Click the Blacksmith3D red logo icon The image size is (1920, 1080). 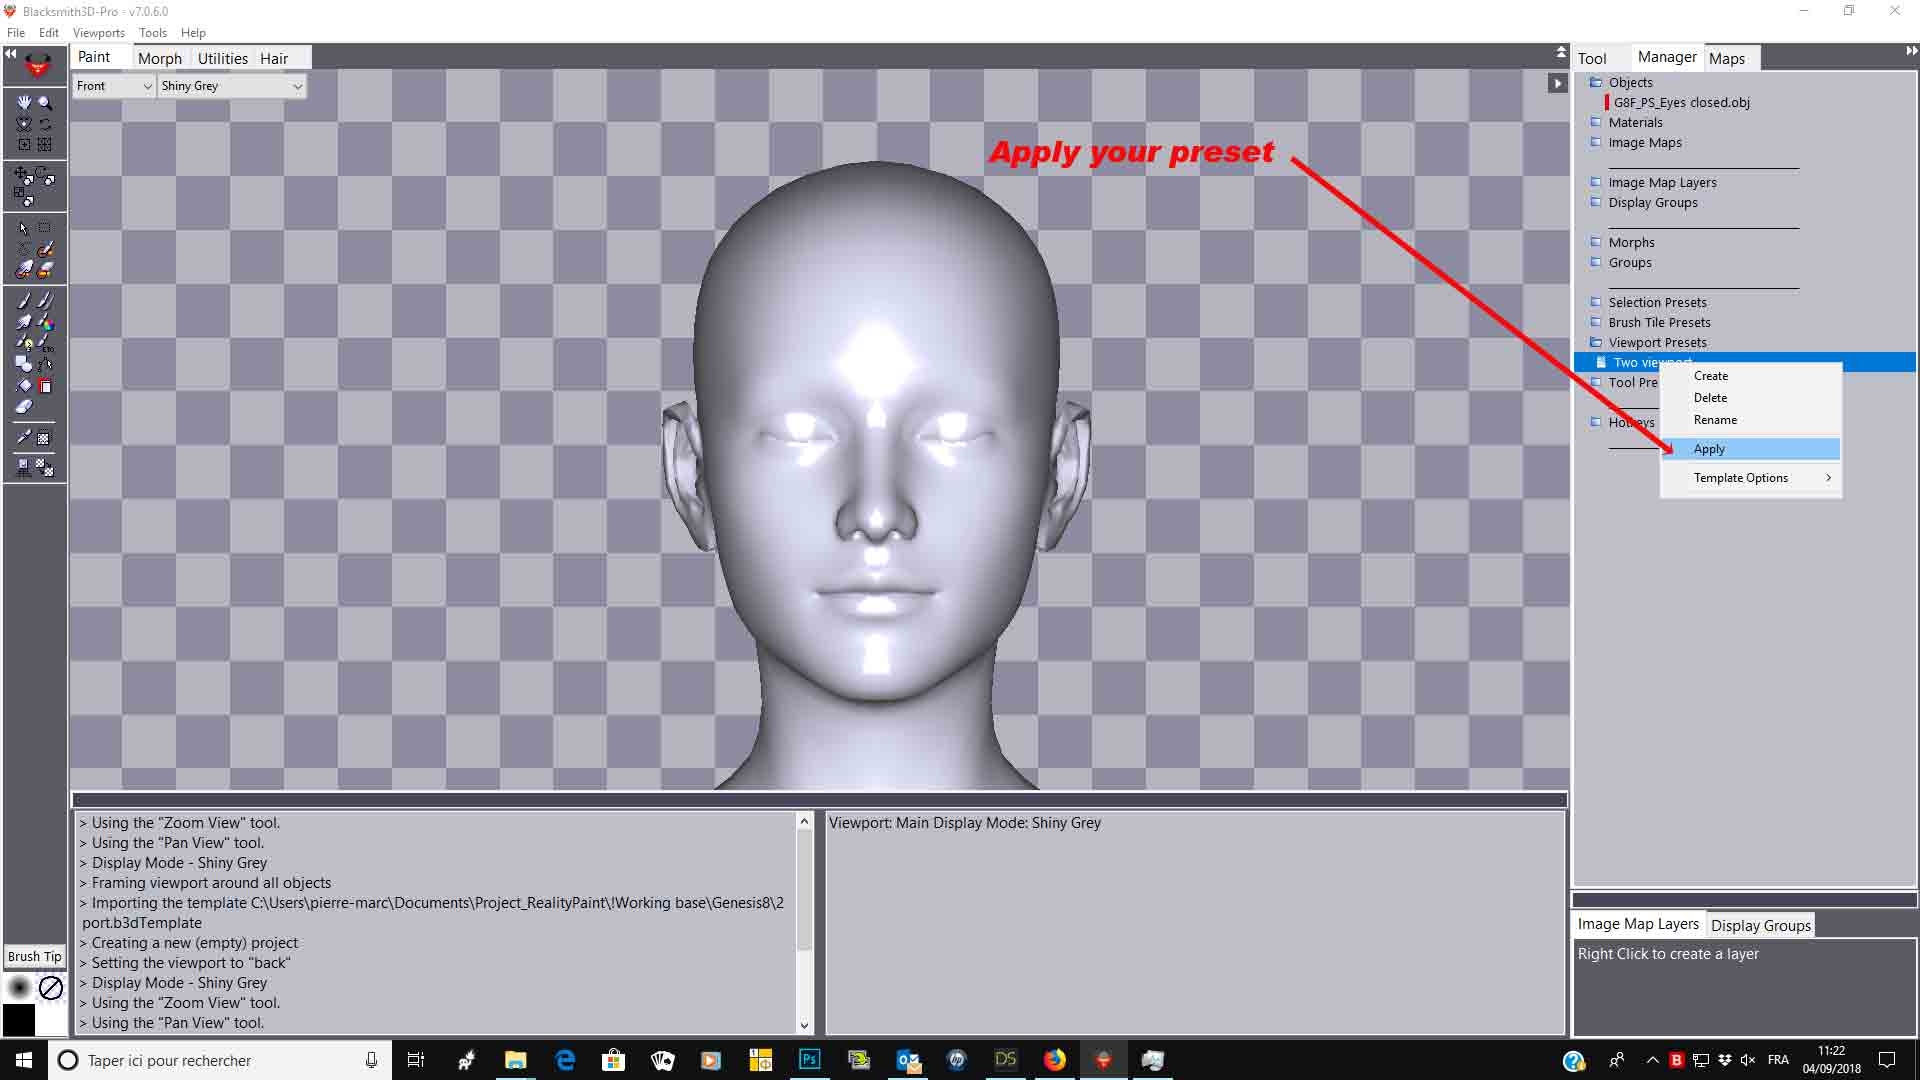tap(38, 66)
